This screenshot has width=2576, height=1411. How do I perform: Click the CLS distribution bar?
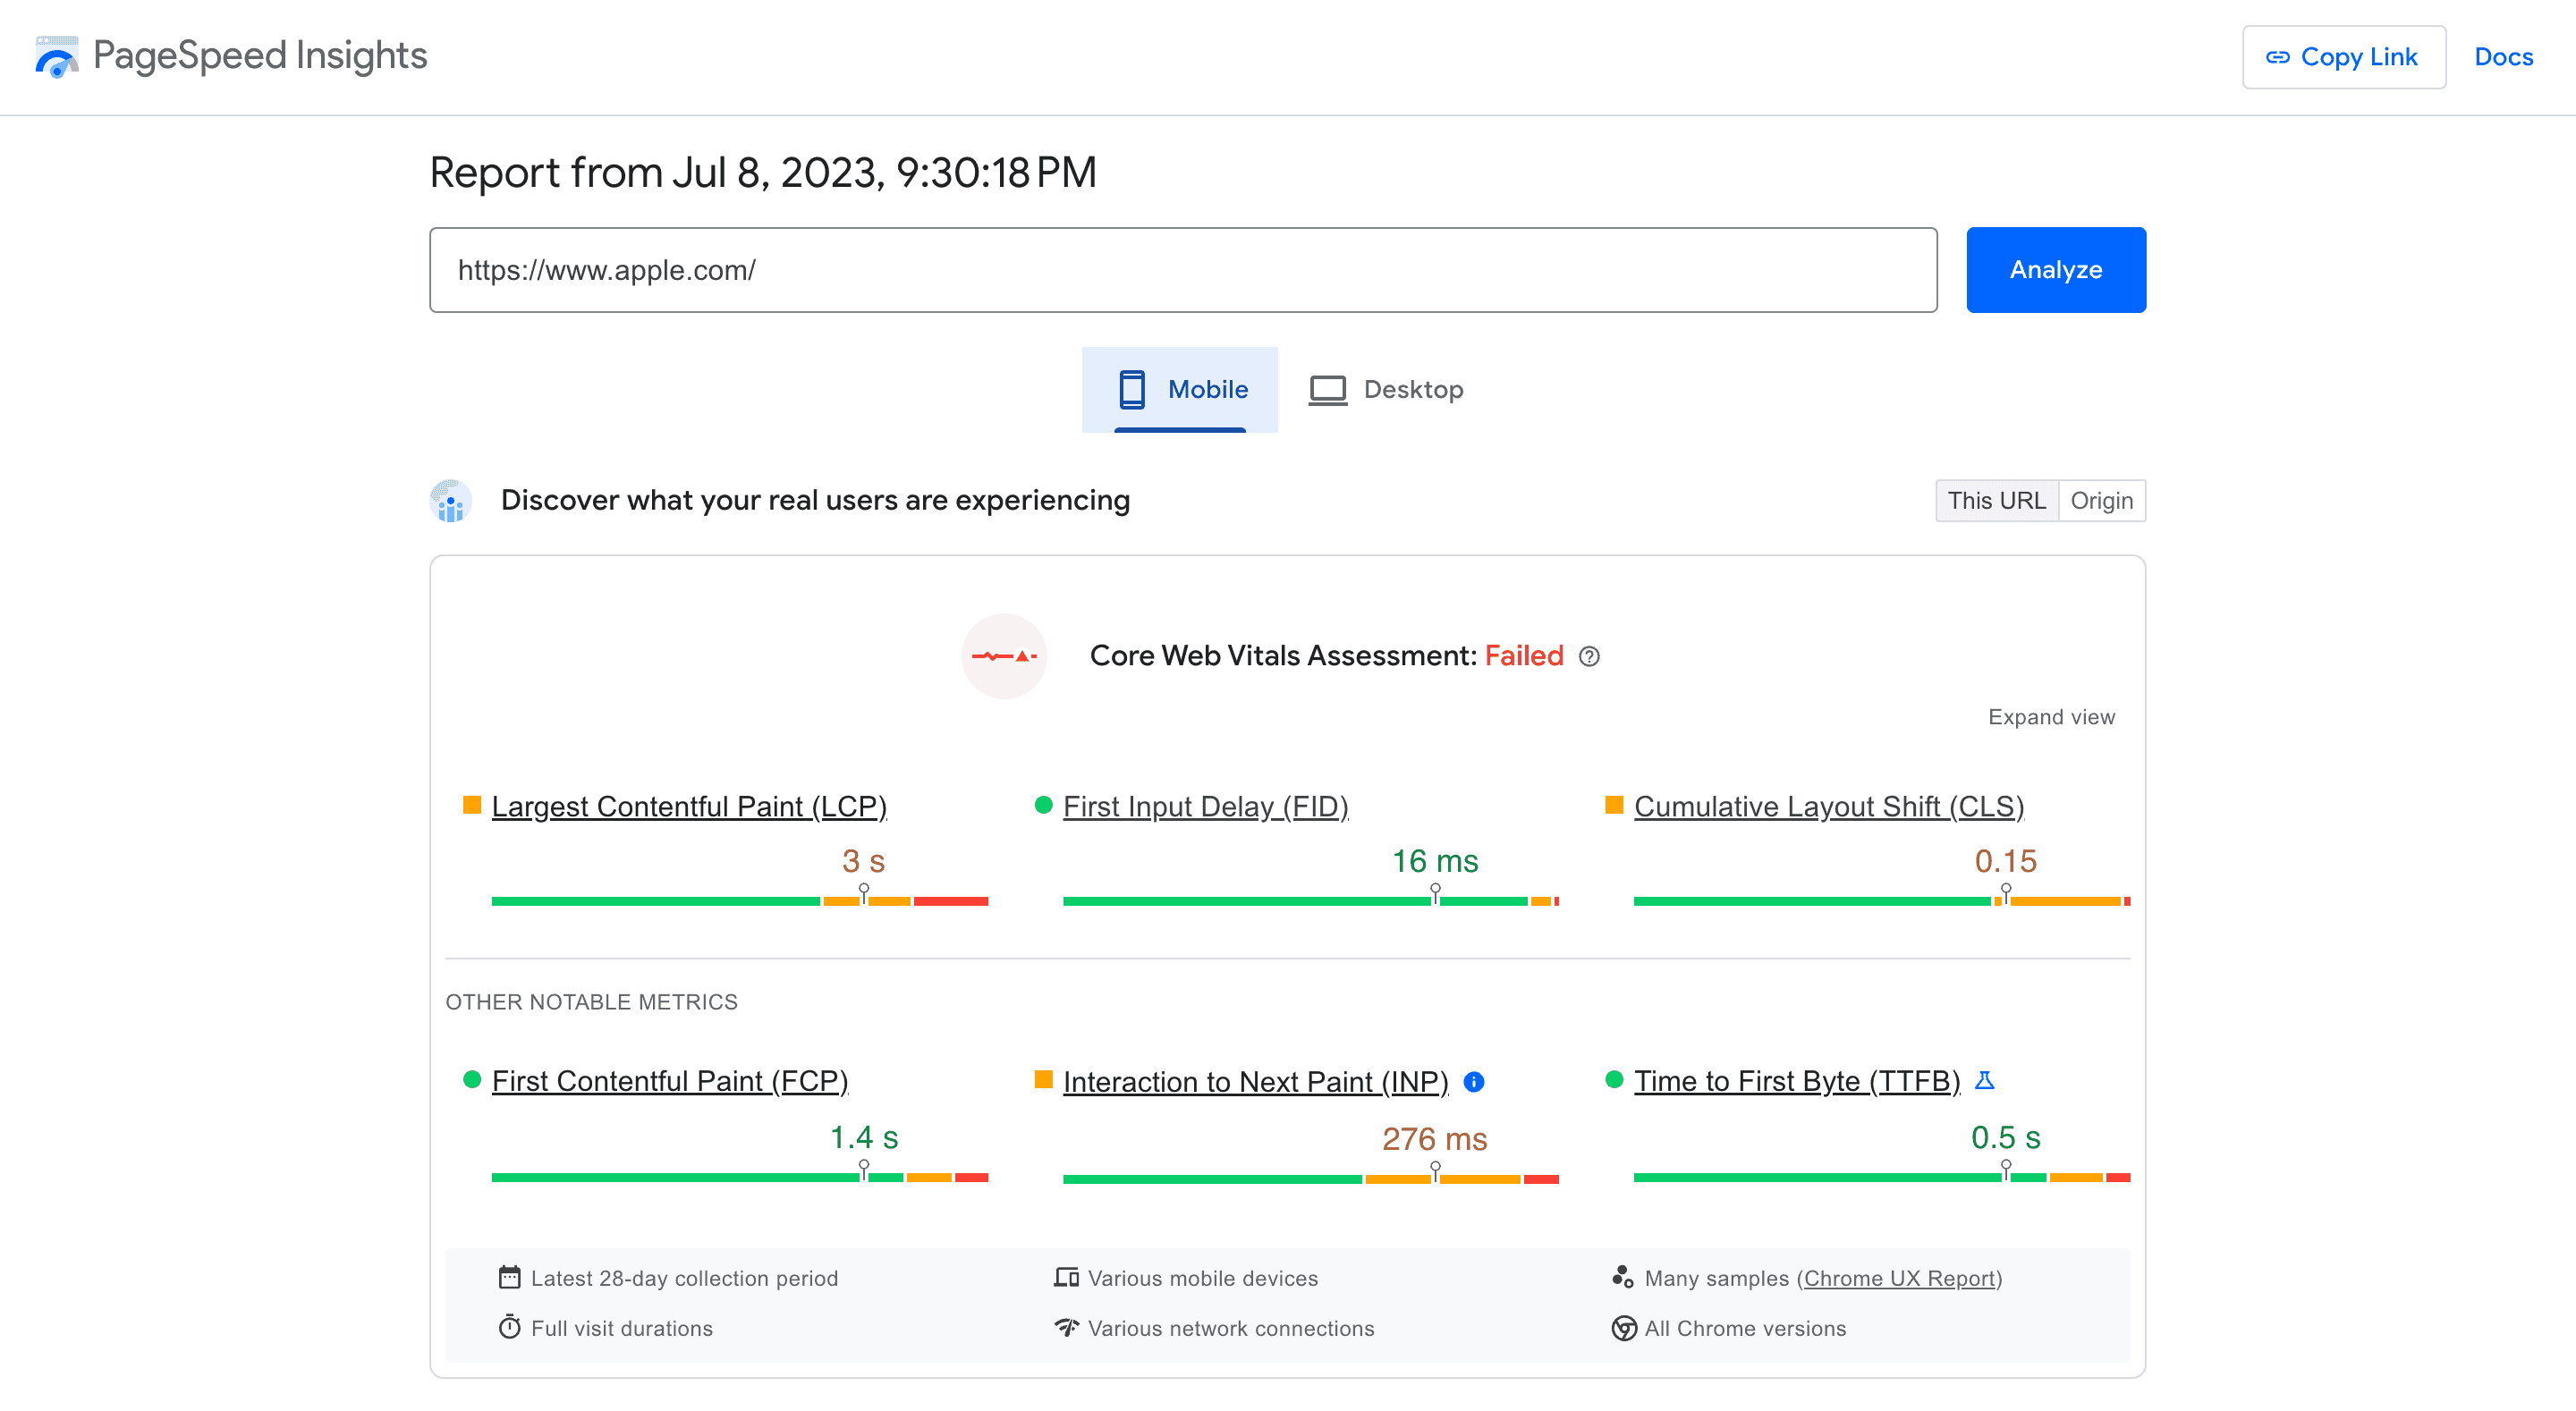[1882, 901]
